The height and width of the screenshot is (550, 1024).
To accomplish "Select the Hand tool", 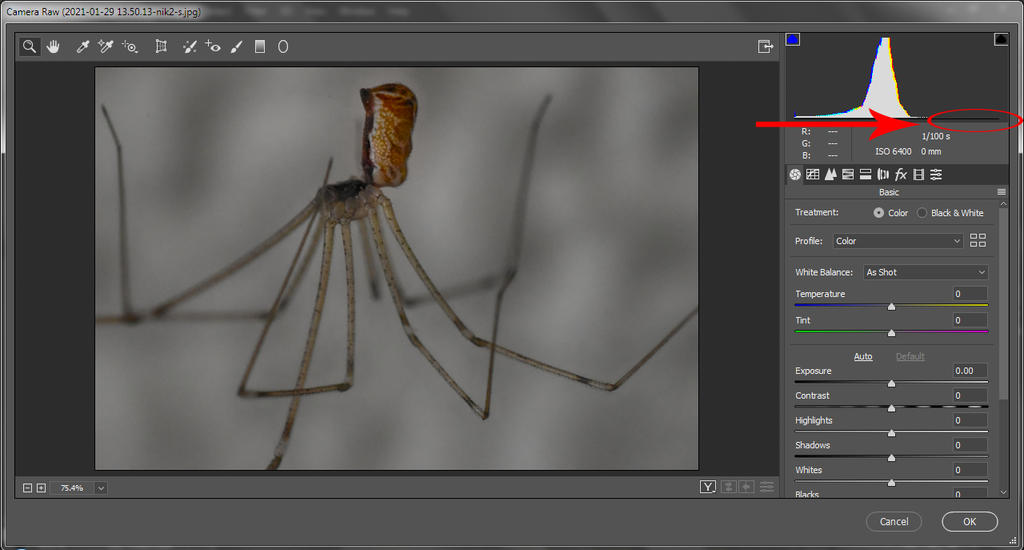I will point(53,46).
